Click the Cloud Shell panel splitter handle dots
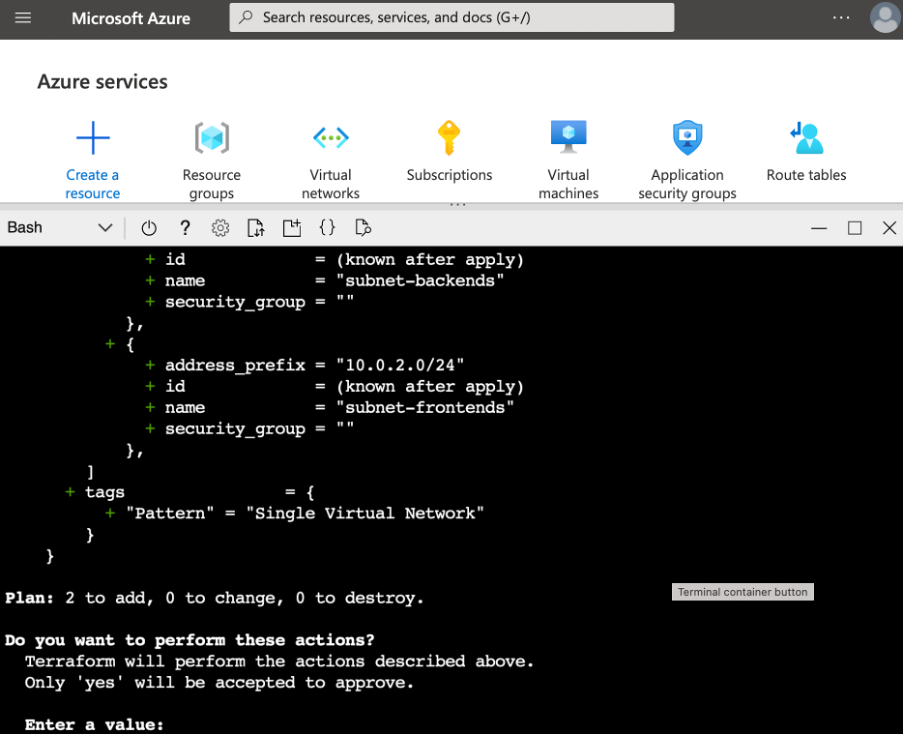The width and height of the screenshot is (904, 734). click(x=458, y=205)
